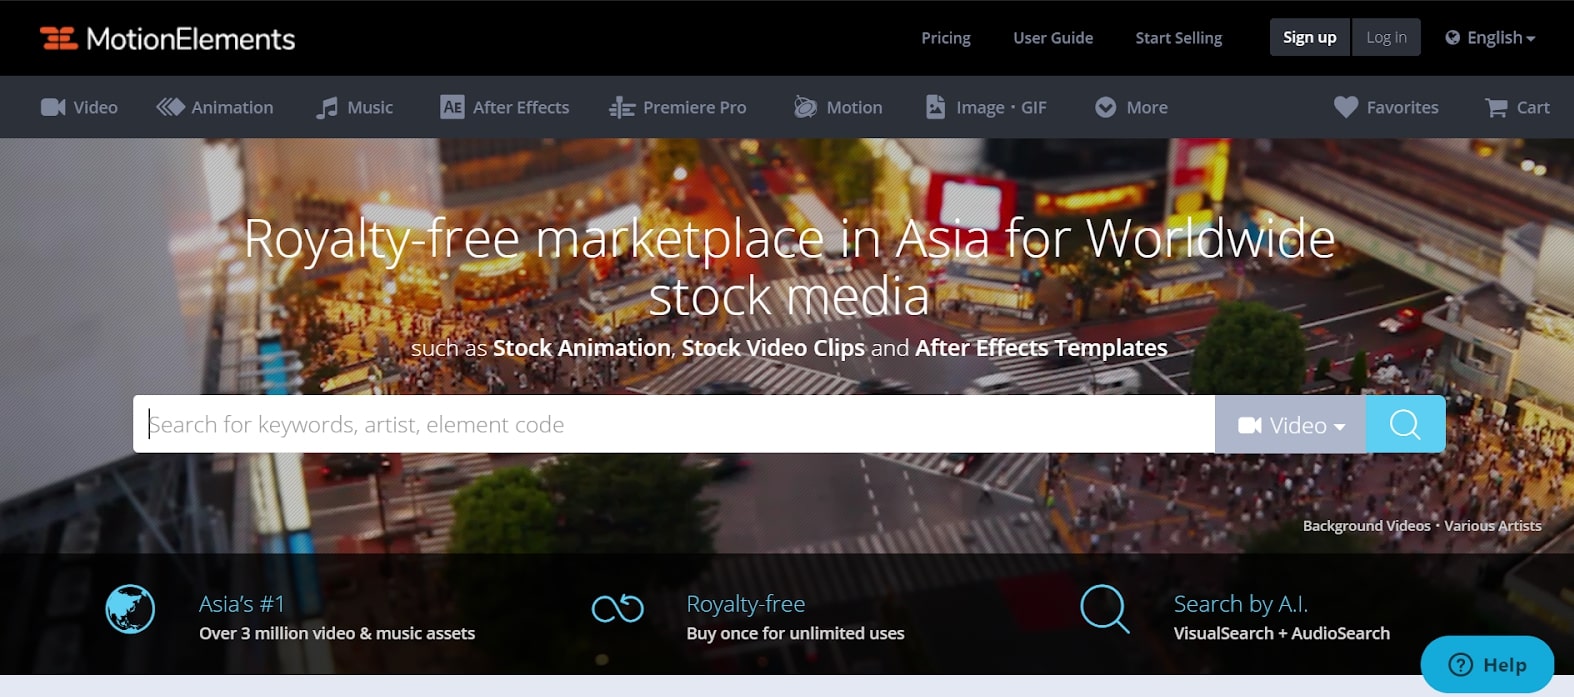Click the Motion icon in navbar
Image resolution: width=1574 pixels, height=697 pixels.
(805, 106)
